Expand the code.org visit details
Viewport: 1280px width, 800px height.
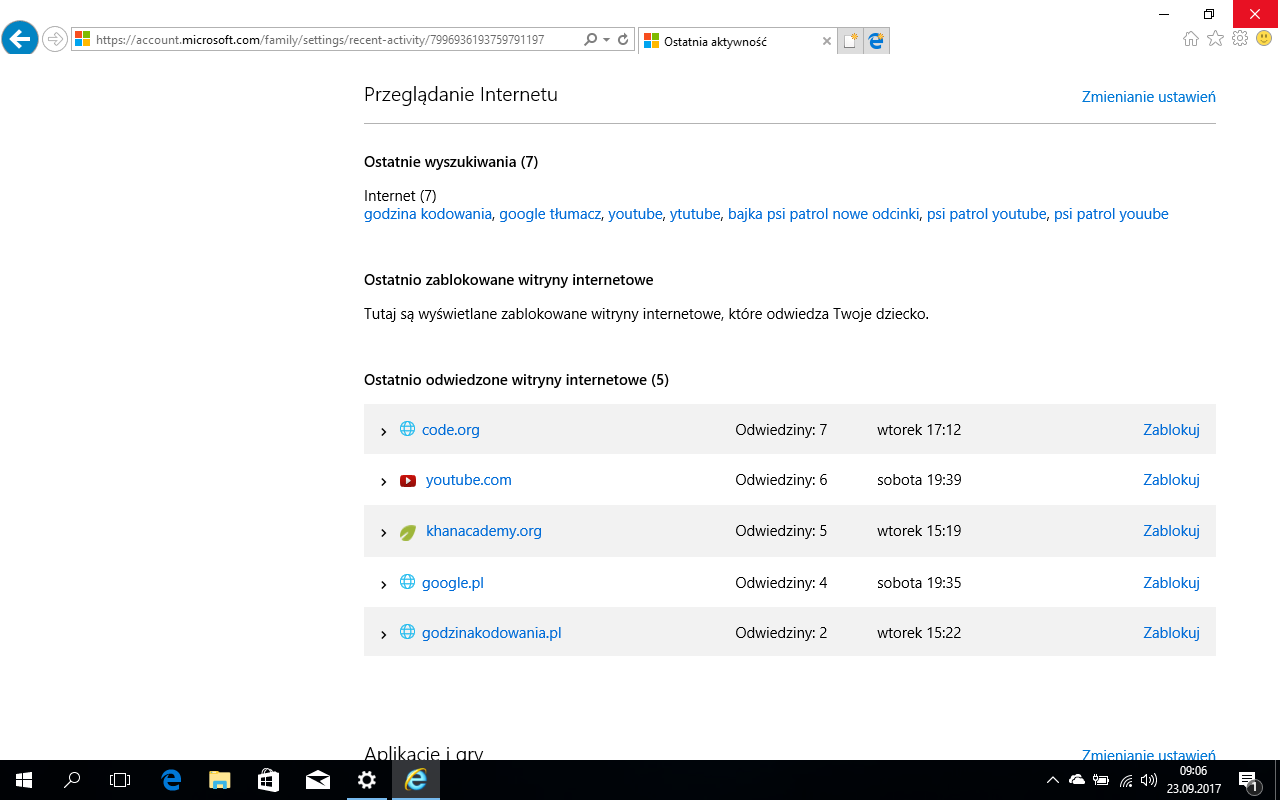pos(383,431)
